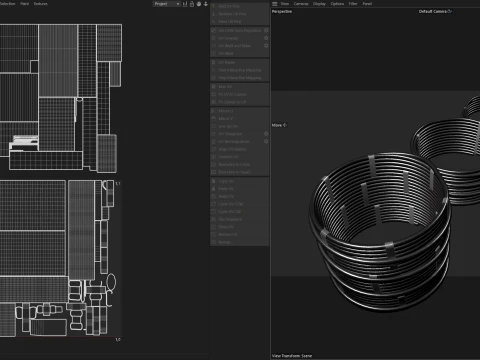Open the Textures menu
Image resolution: width=480 pixels, height=360 pixels.
click(x=41, y=4)
